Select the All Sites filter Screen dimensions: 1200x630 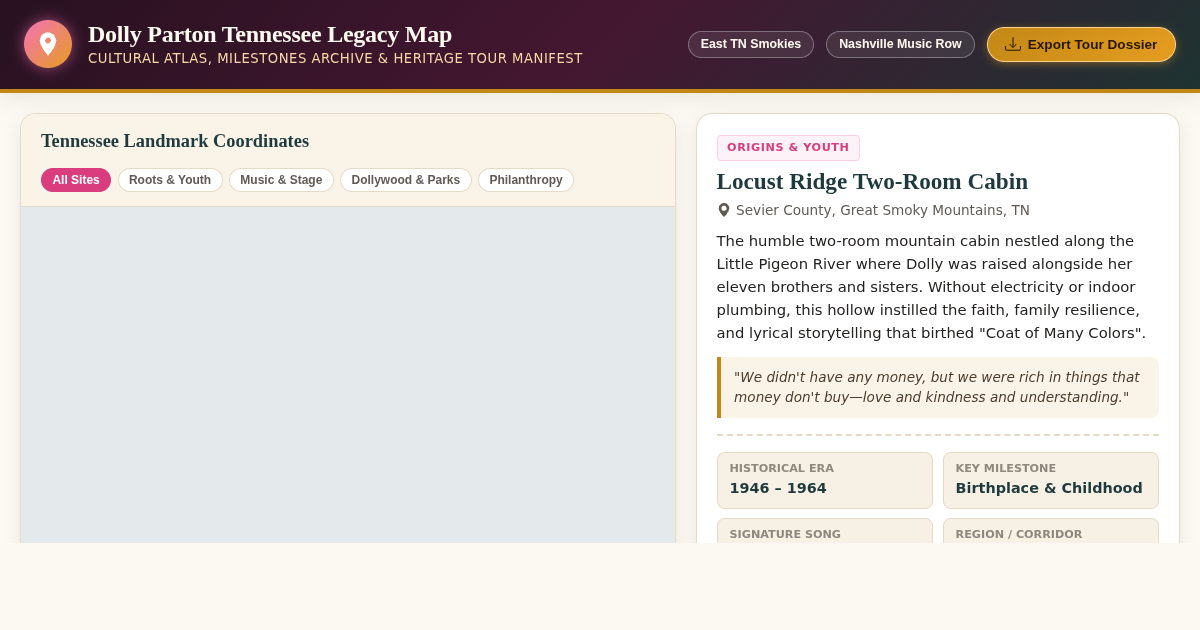tap(76, 180)
